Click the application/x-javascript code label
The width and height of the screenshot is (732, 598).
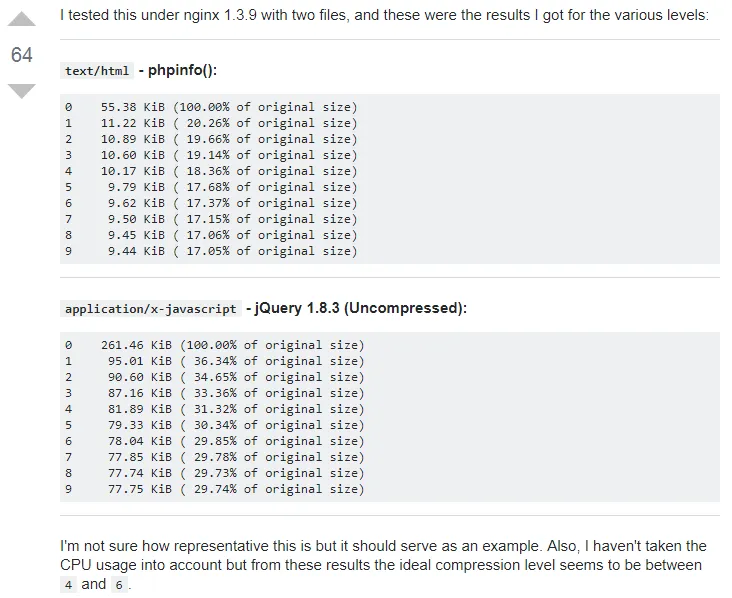[151, 309]
